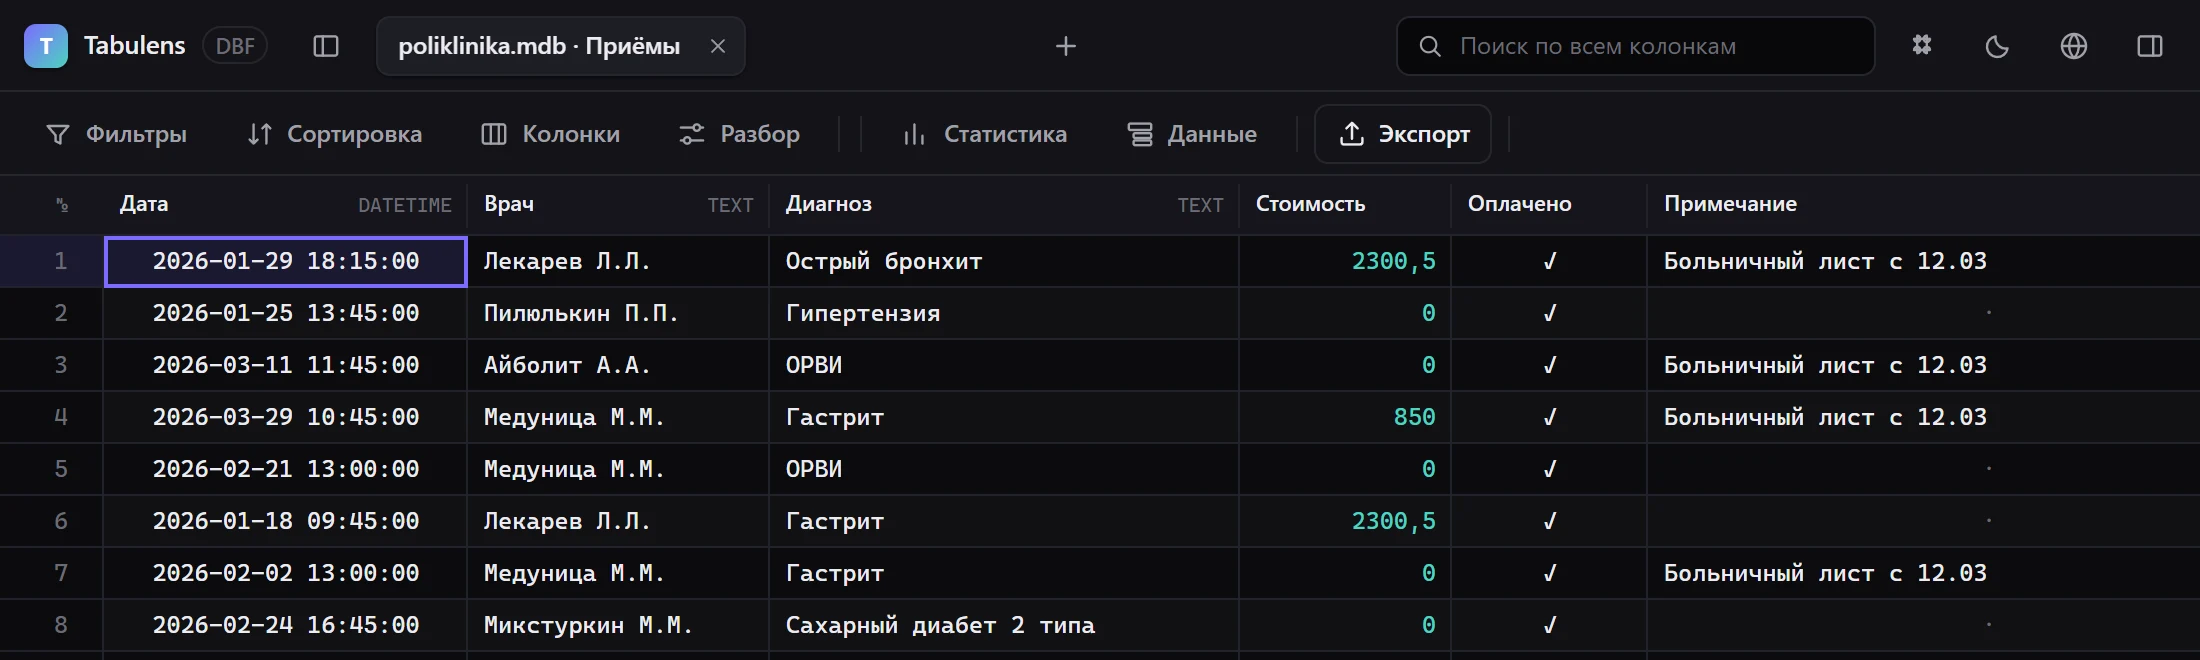Focus the Поиск по всем колонкам field
This screenshot has width=2200, height=660.
coord(1636,46)
